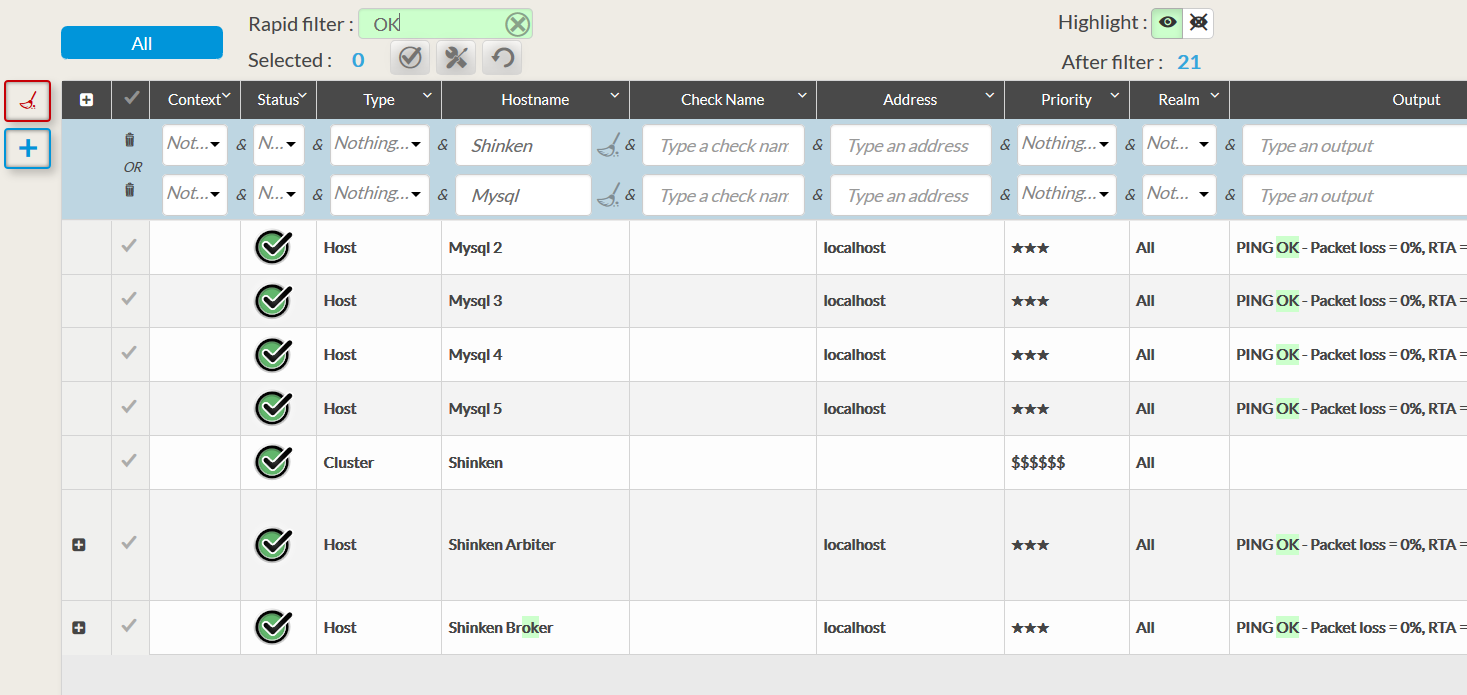The width and height of the screenshot is (1467, 695).
Task: Delete the second filter row with its trash icon
Action: point(129,190)
